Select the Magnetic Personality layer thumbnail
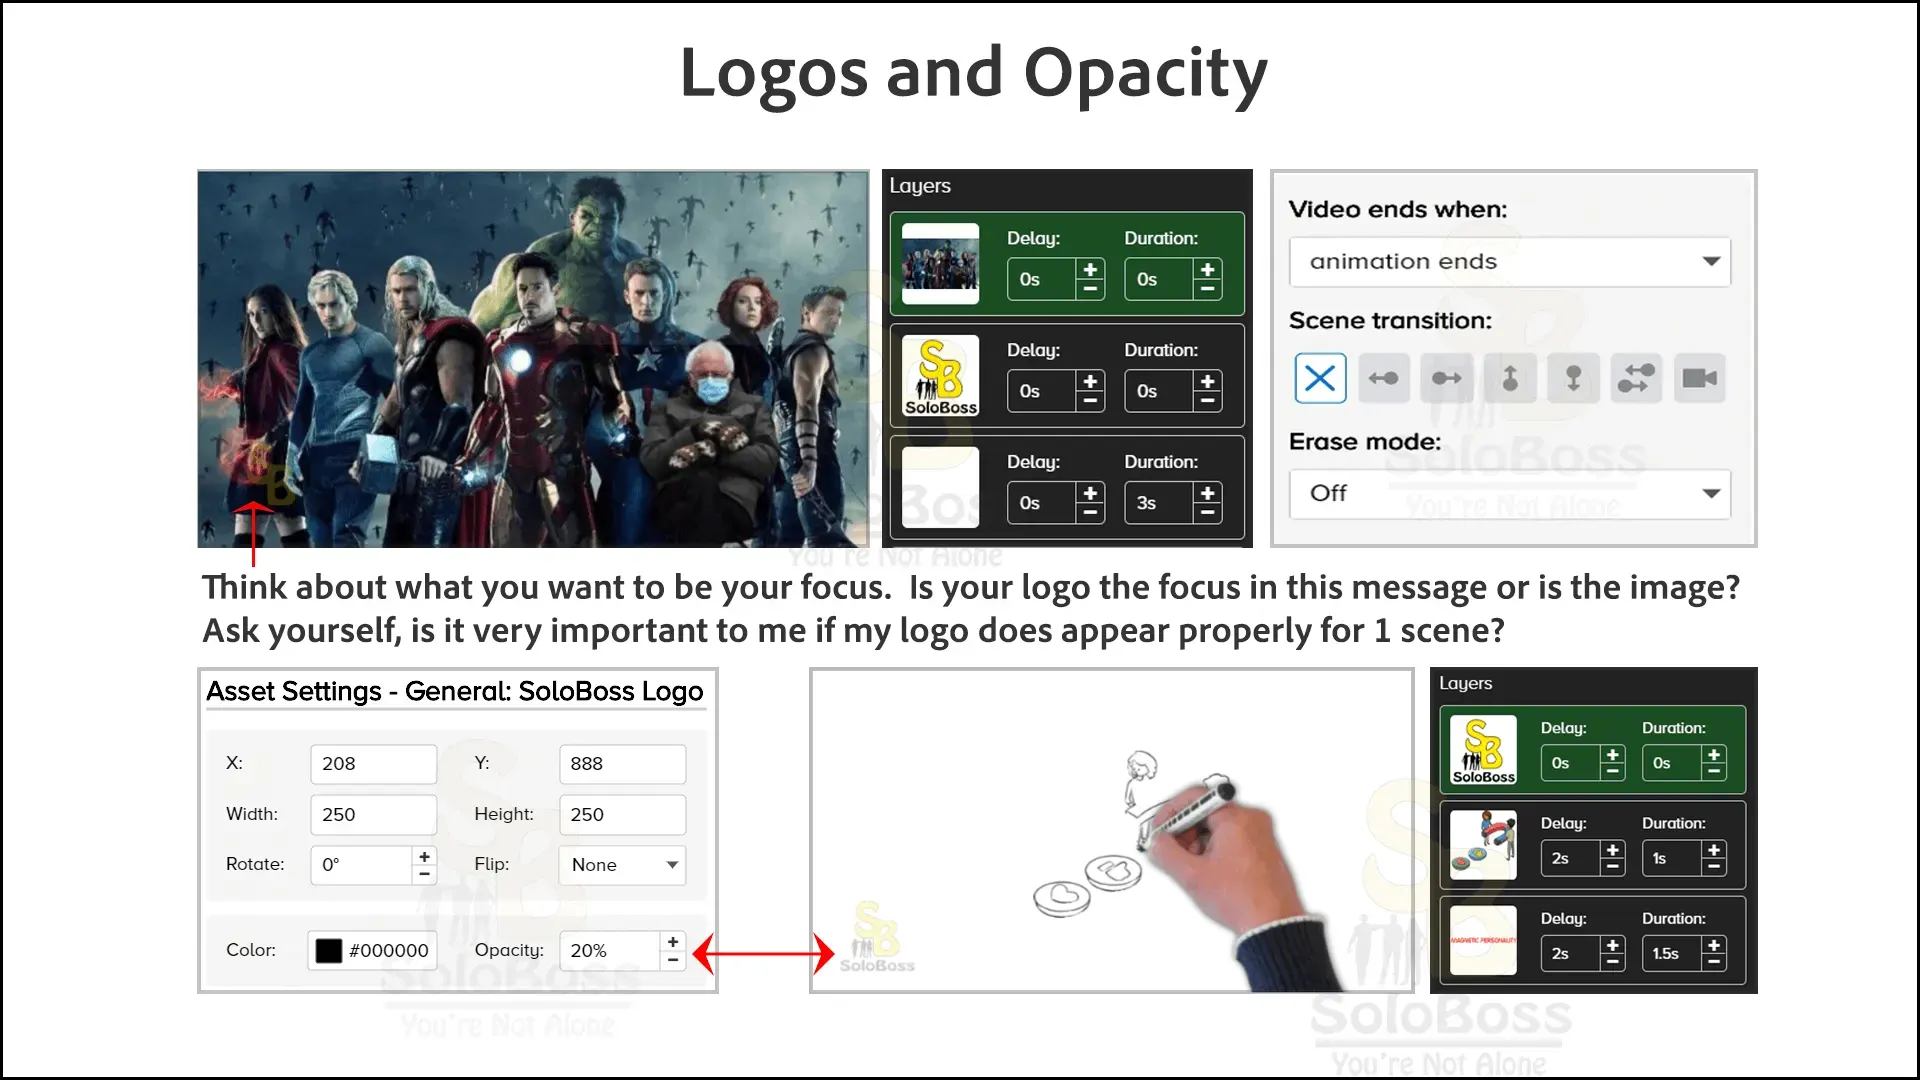This screenshot has width=1920, height=1080. tap(1483, 940)
